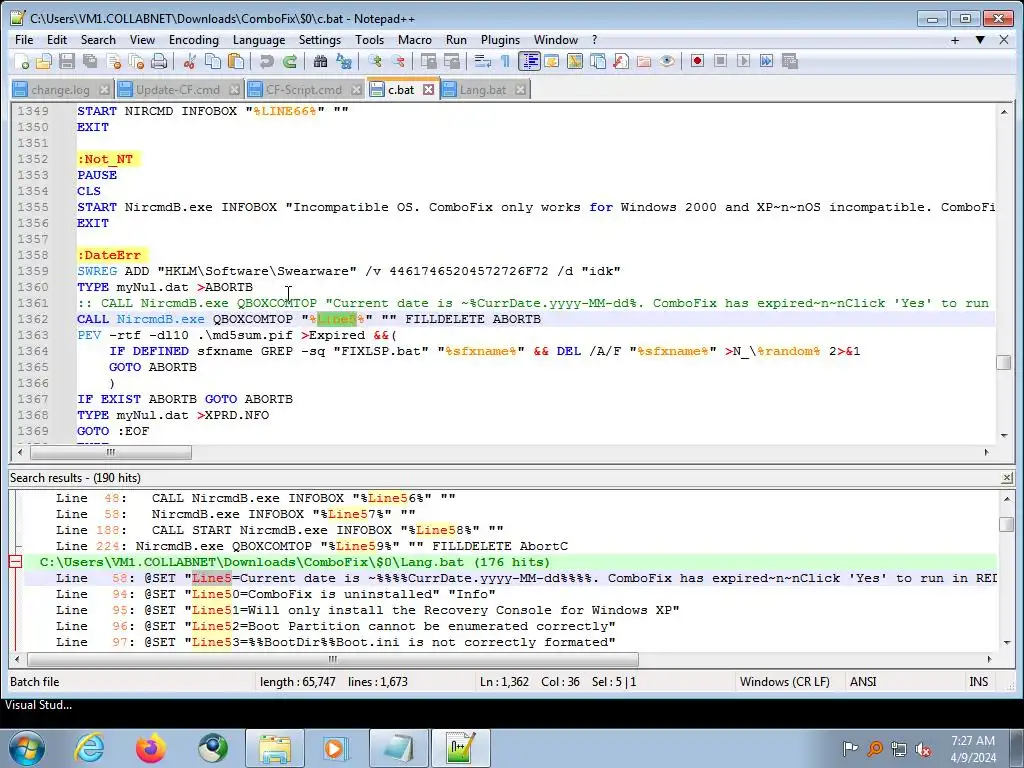Open Internet Explorer from the taskbar
The height and width of the screenshot is (768, 1024).
click(x=89, y=748)
